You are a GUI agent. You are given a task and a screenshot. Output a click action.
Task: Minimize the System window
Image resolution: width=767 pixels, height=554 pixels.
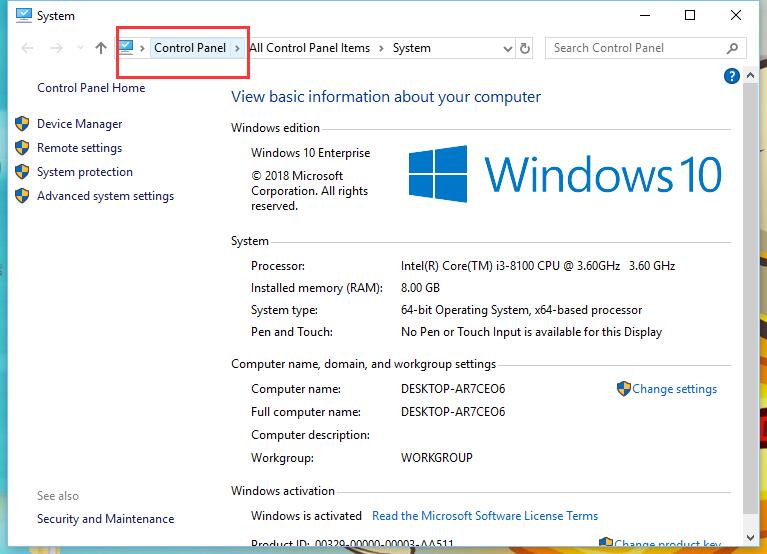(x=645, y=16)
